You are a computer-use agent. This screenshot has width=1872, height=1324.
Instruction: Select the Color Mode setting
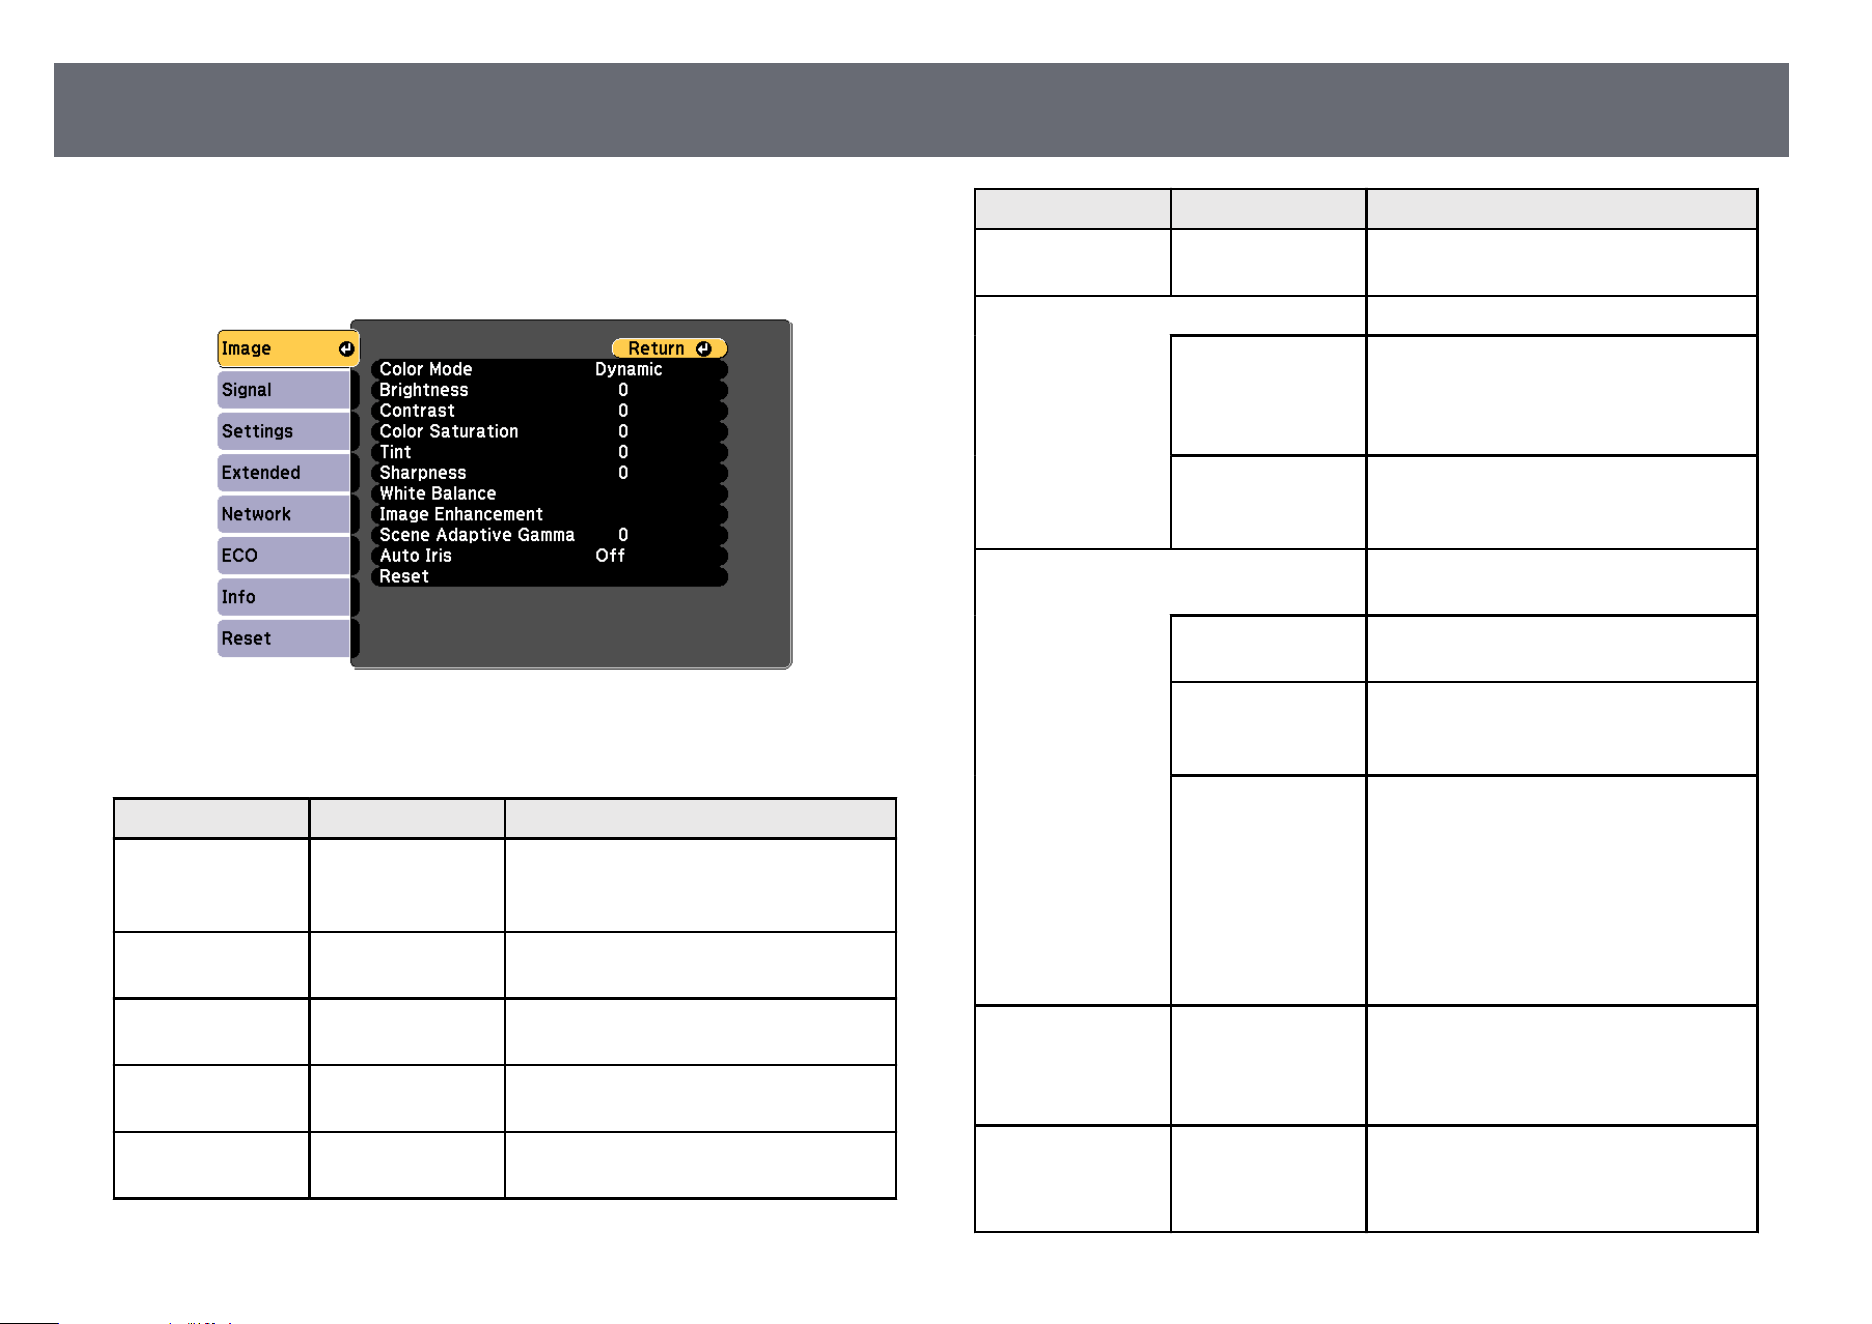(549, 369)
